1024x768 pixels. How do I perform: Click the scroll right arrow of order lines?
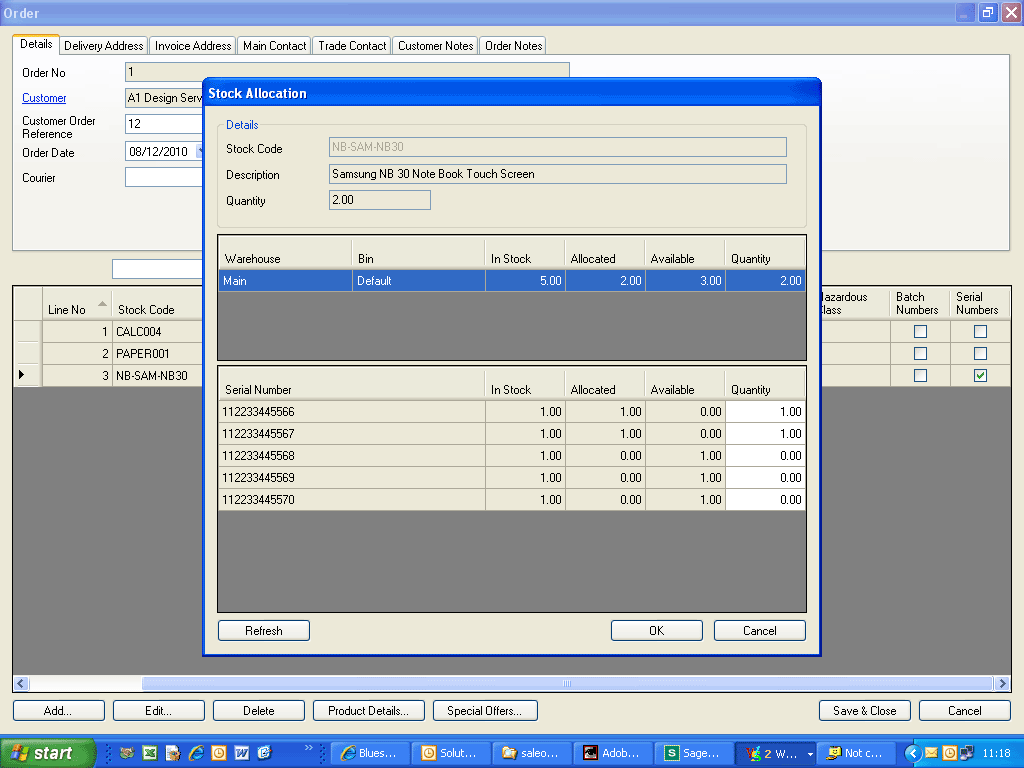click(1002, 683)
